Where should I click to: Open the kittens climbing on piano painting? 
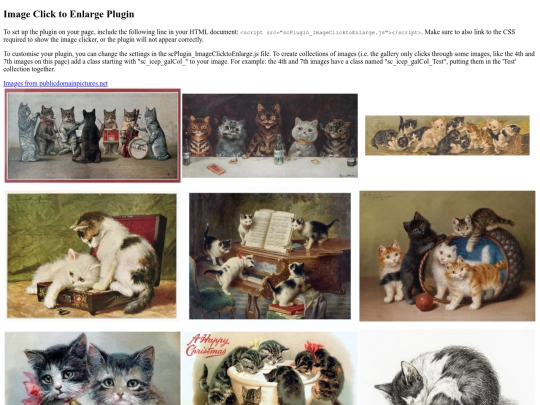click(x=270, y=256)
